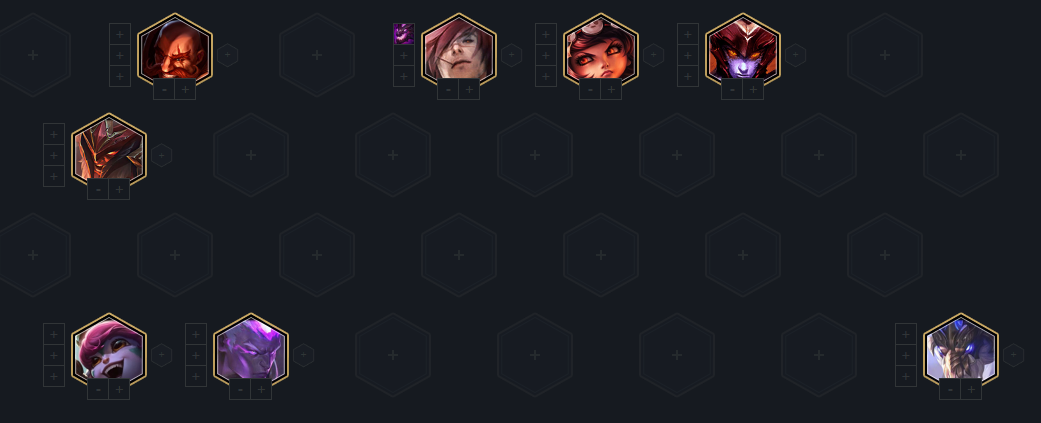Select the laughing pink-haired yordle champion
This screenshot has width=1041, height=423.
(109, 351)
